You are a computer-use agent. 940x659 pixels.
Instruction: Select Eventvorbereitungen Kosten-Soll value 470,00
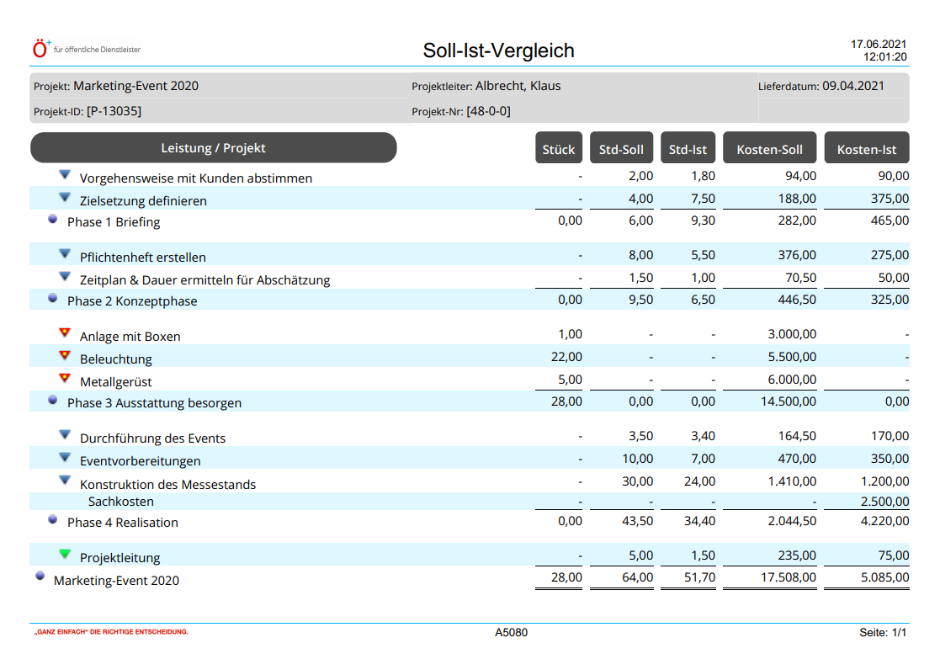[x=797, y=459]
